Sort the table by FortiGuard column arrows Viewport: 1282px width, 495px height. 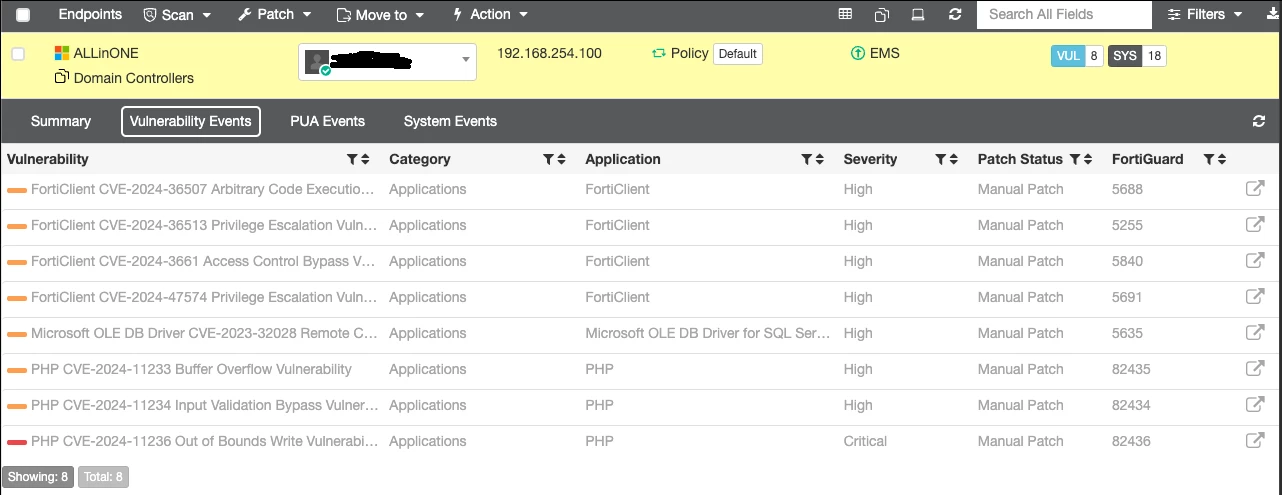click(x=1221, y=159)
